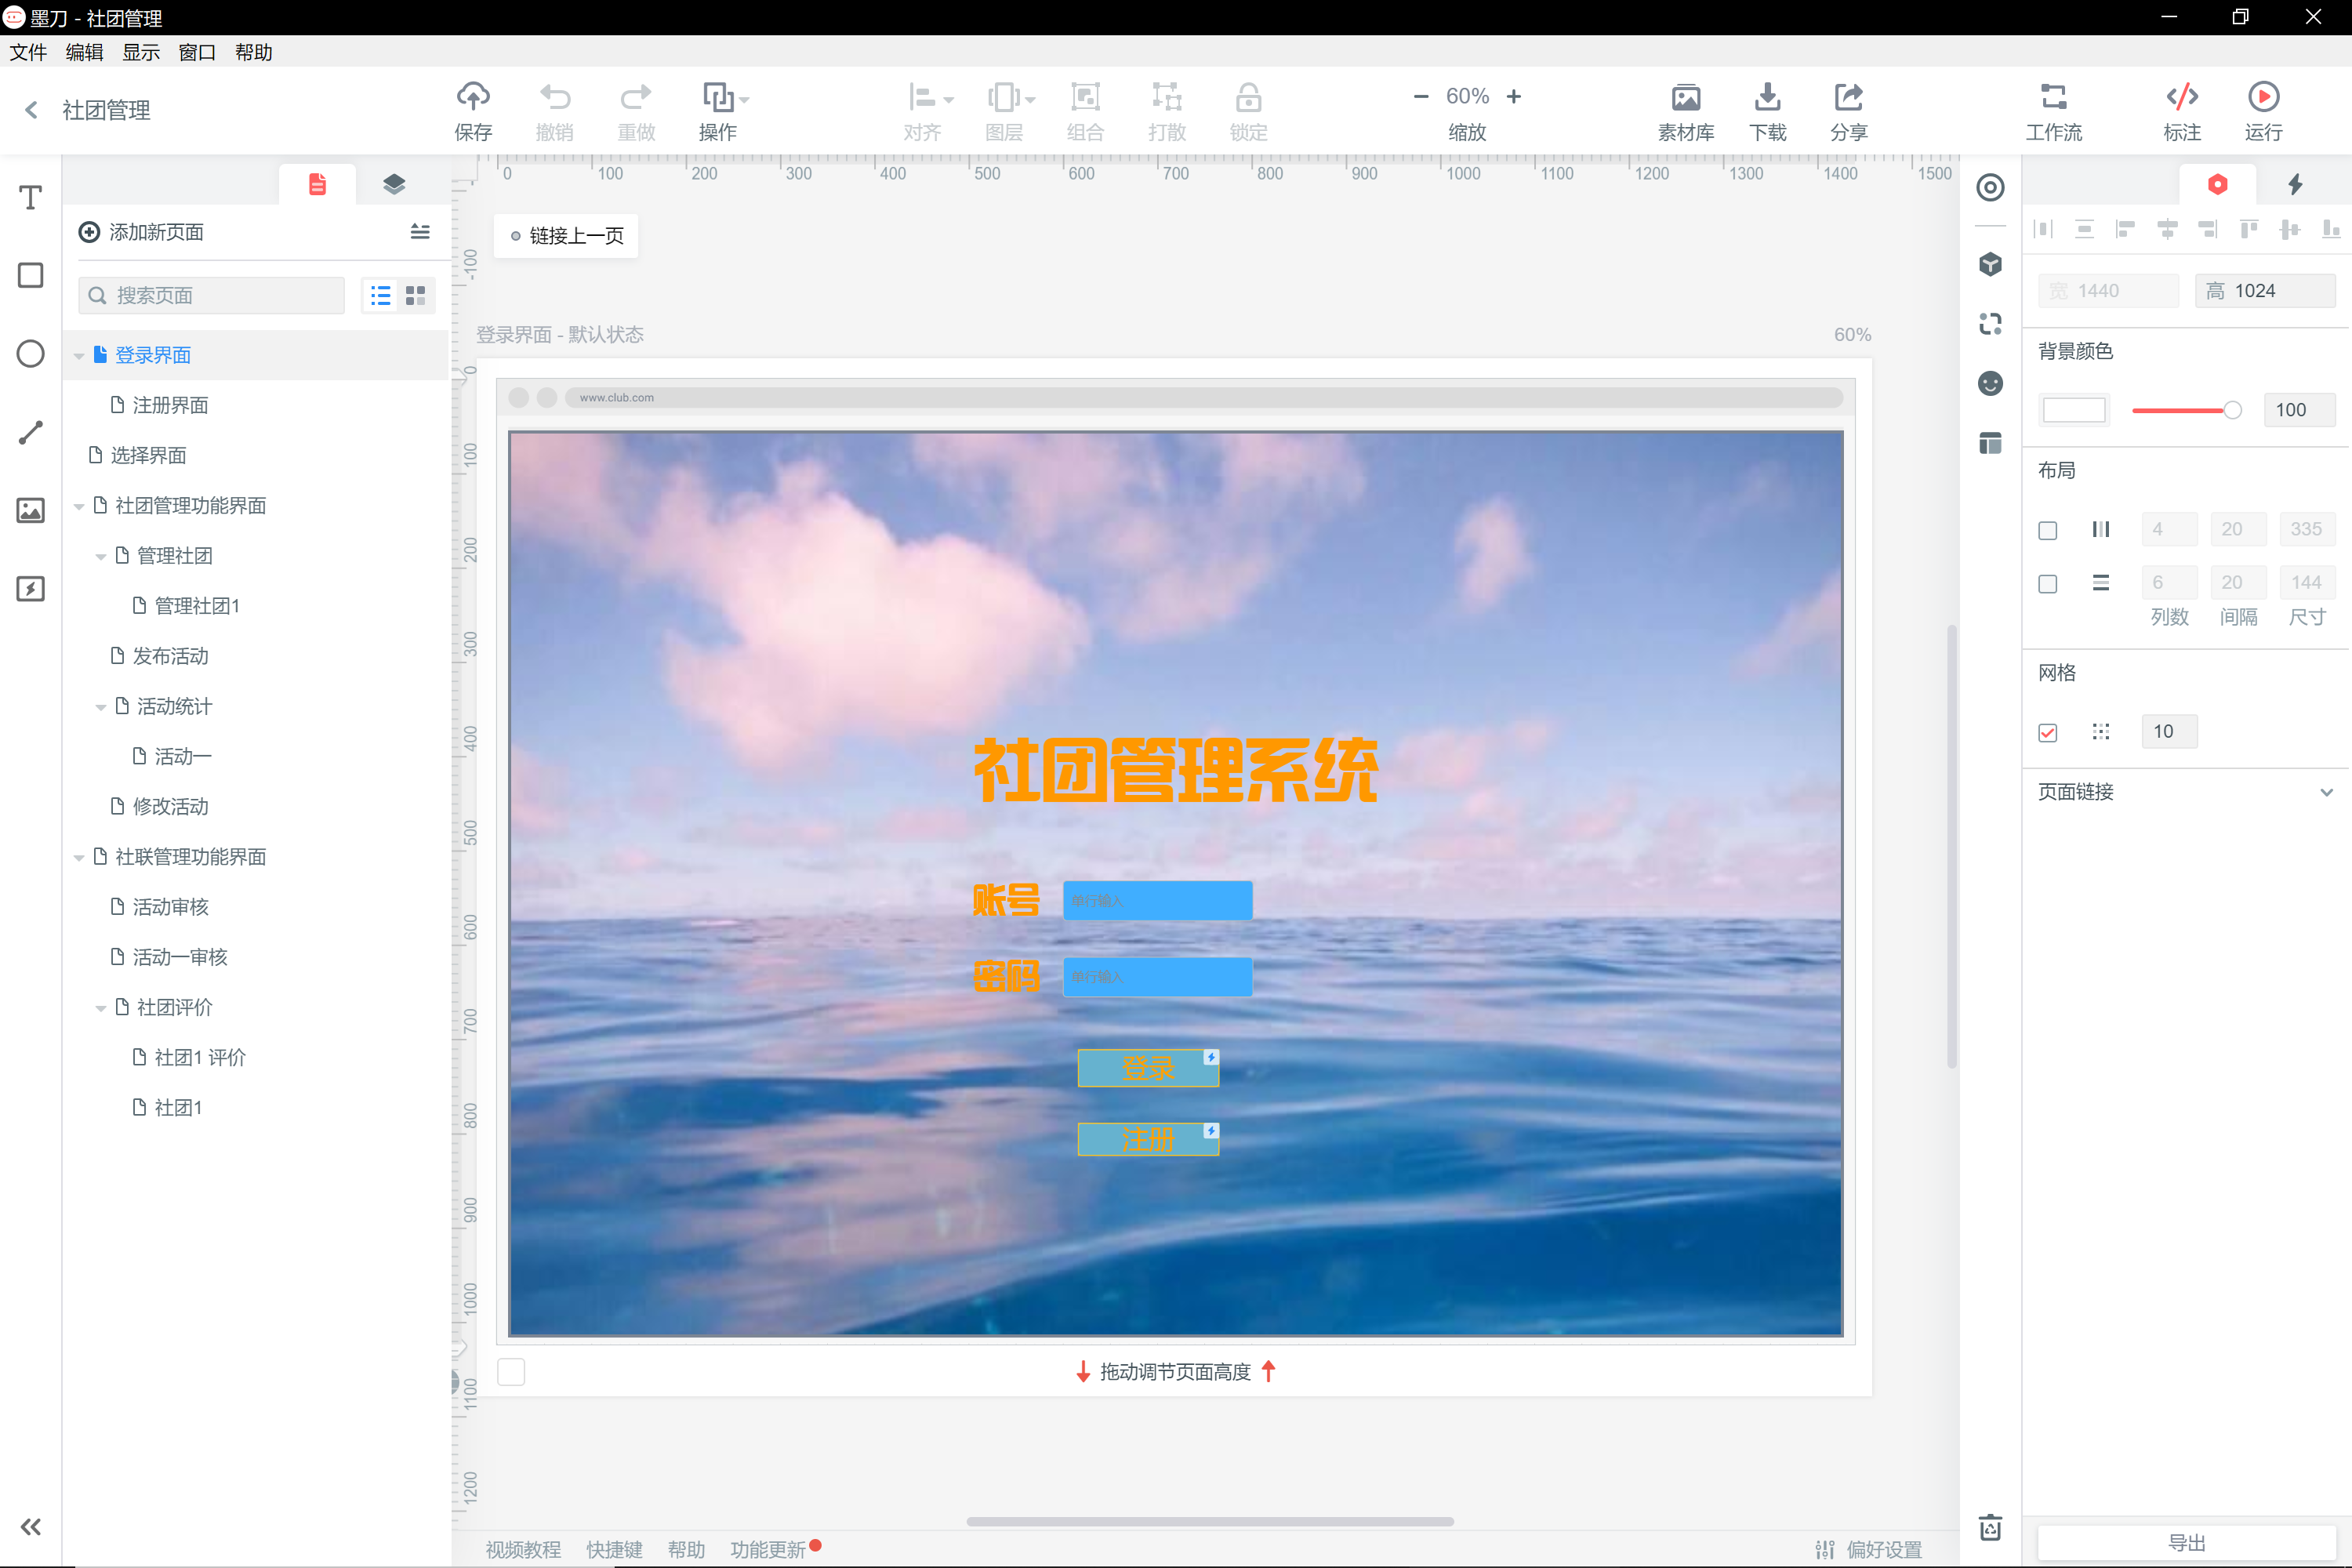Collapse the 社团评价 page group

(x=101, y=1008)
